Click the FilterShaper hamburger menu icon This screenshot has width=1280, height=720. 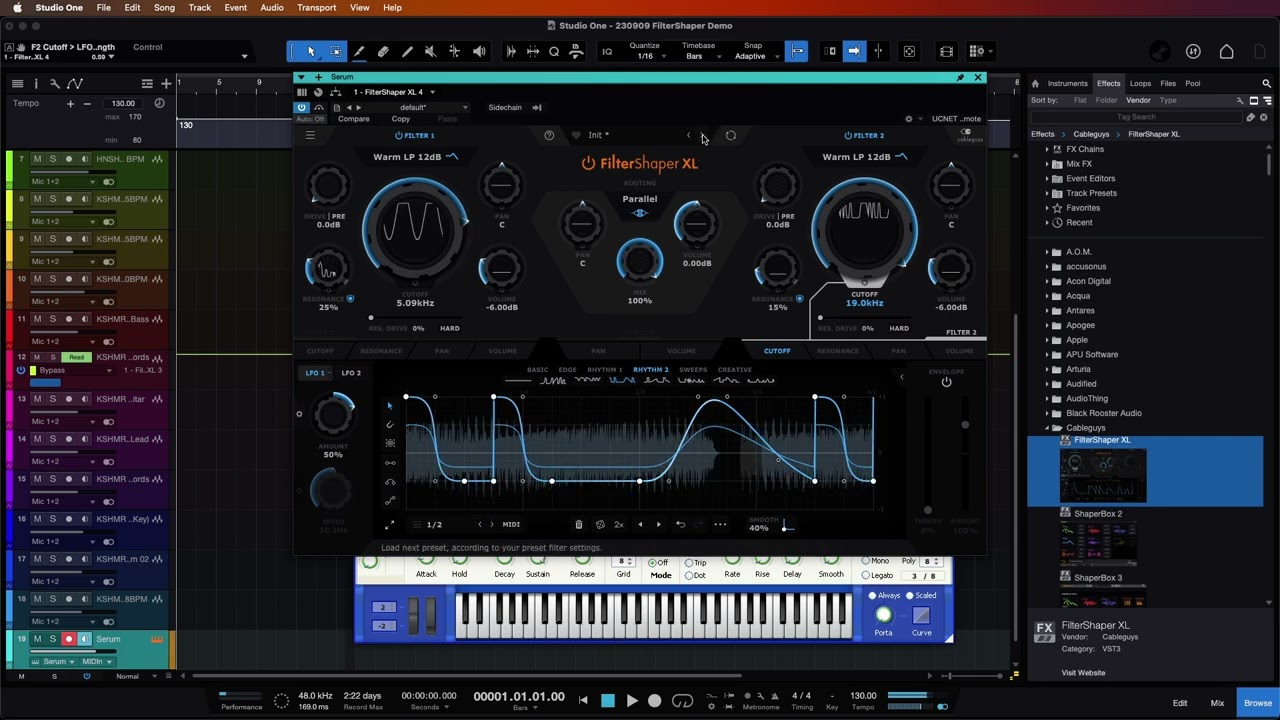310,135
